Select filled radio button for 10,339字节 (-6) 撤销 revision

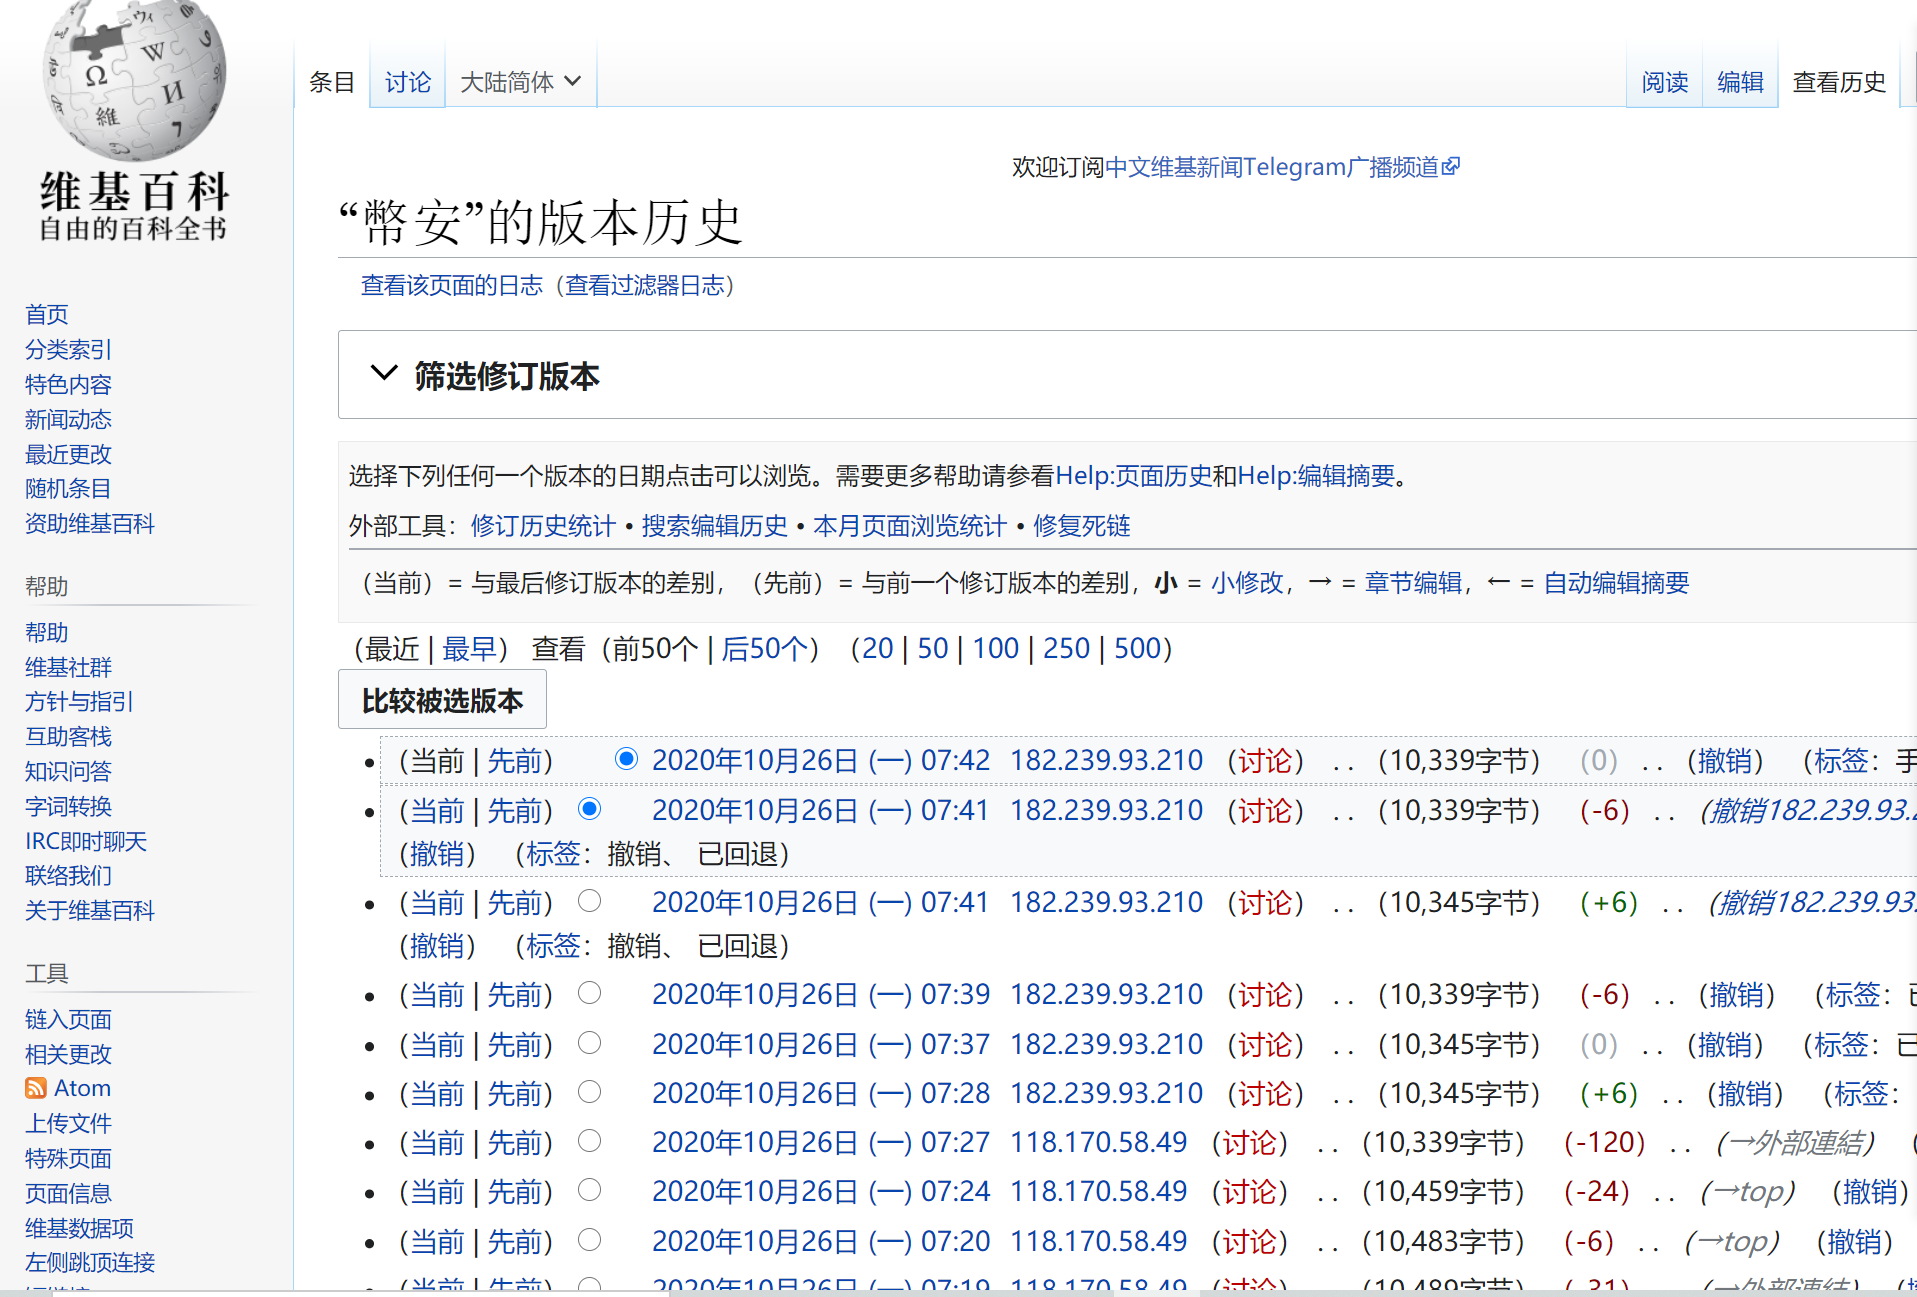click(x=590, y=808)
